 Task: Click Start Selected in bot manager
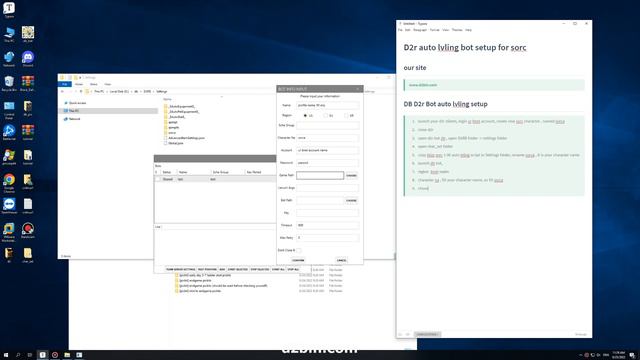(238, 270)
